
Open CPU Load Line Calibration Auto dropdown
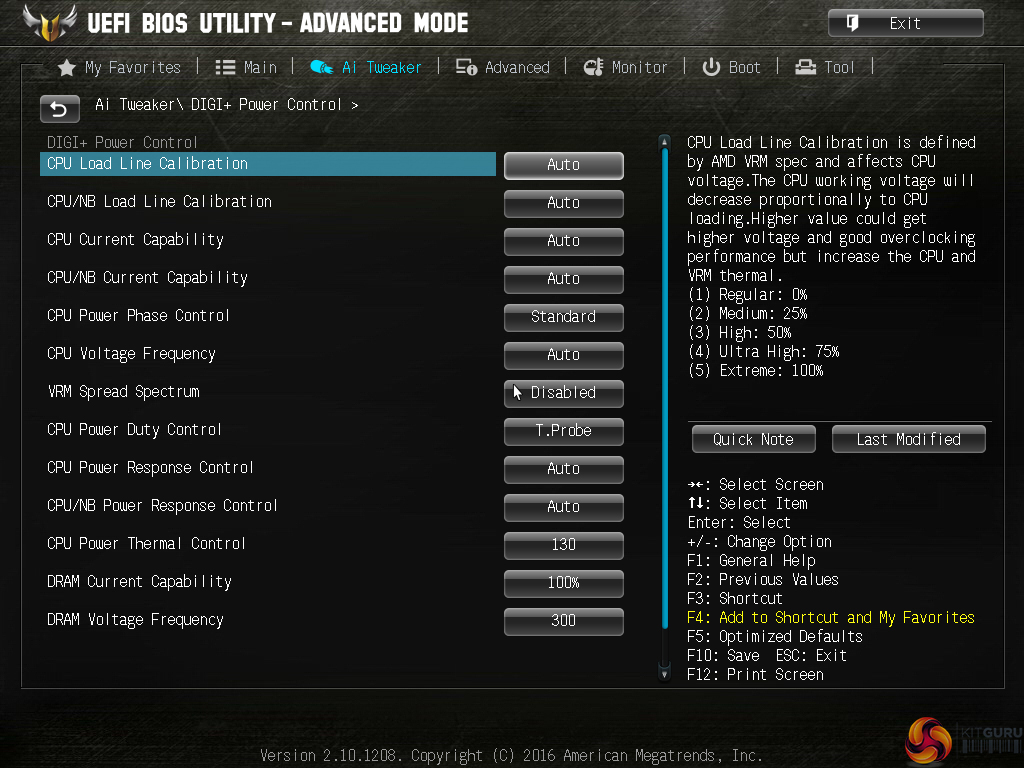tap(564, 165)
